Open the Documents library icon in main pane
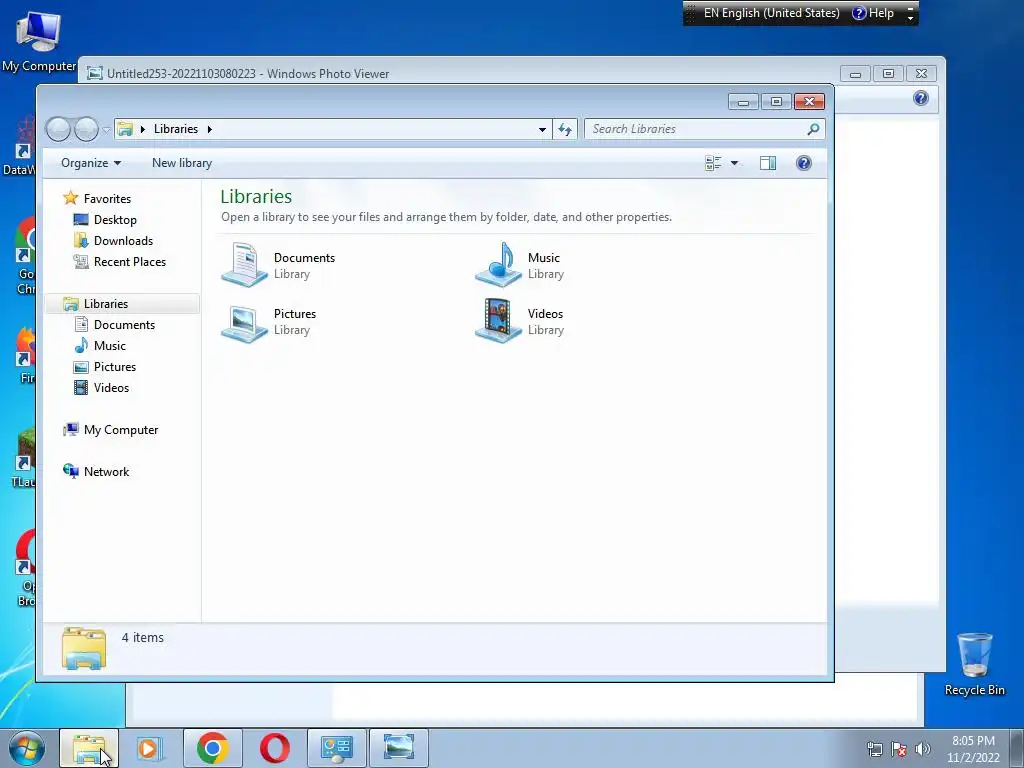 coord(244,264)
